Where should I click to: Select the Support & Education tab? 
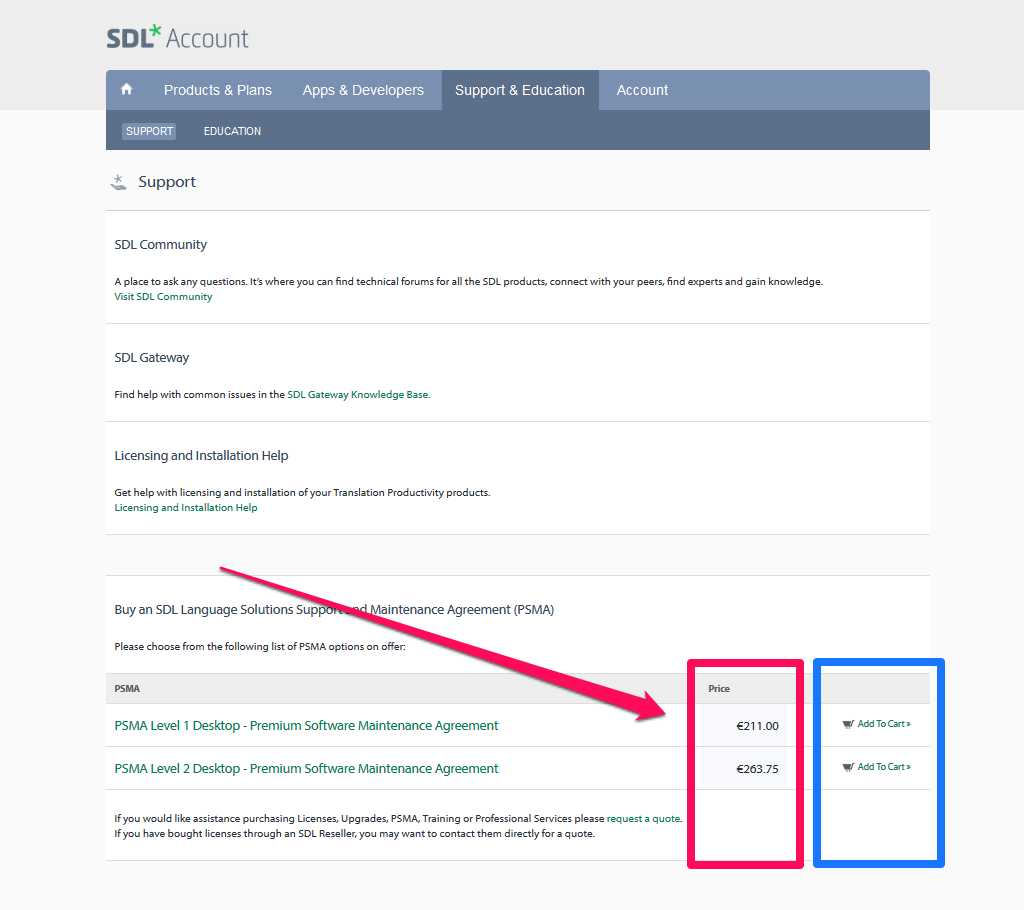tap(520, 90)
